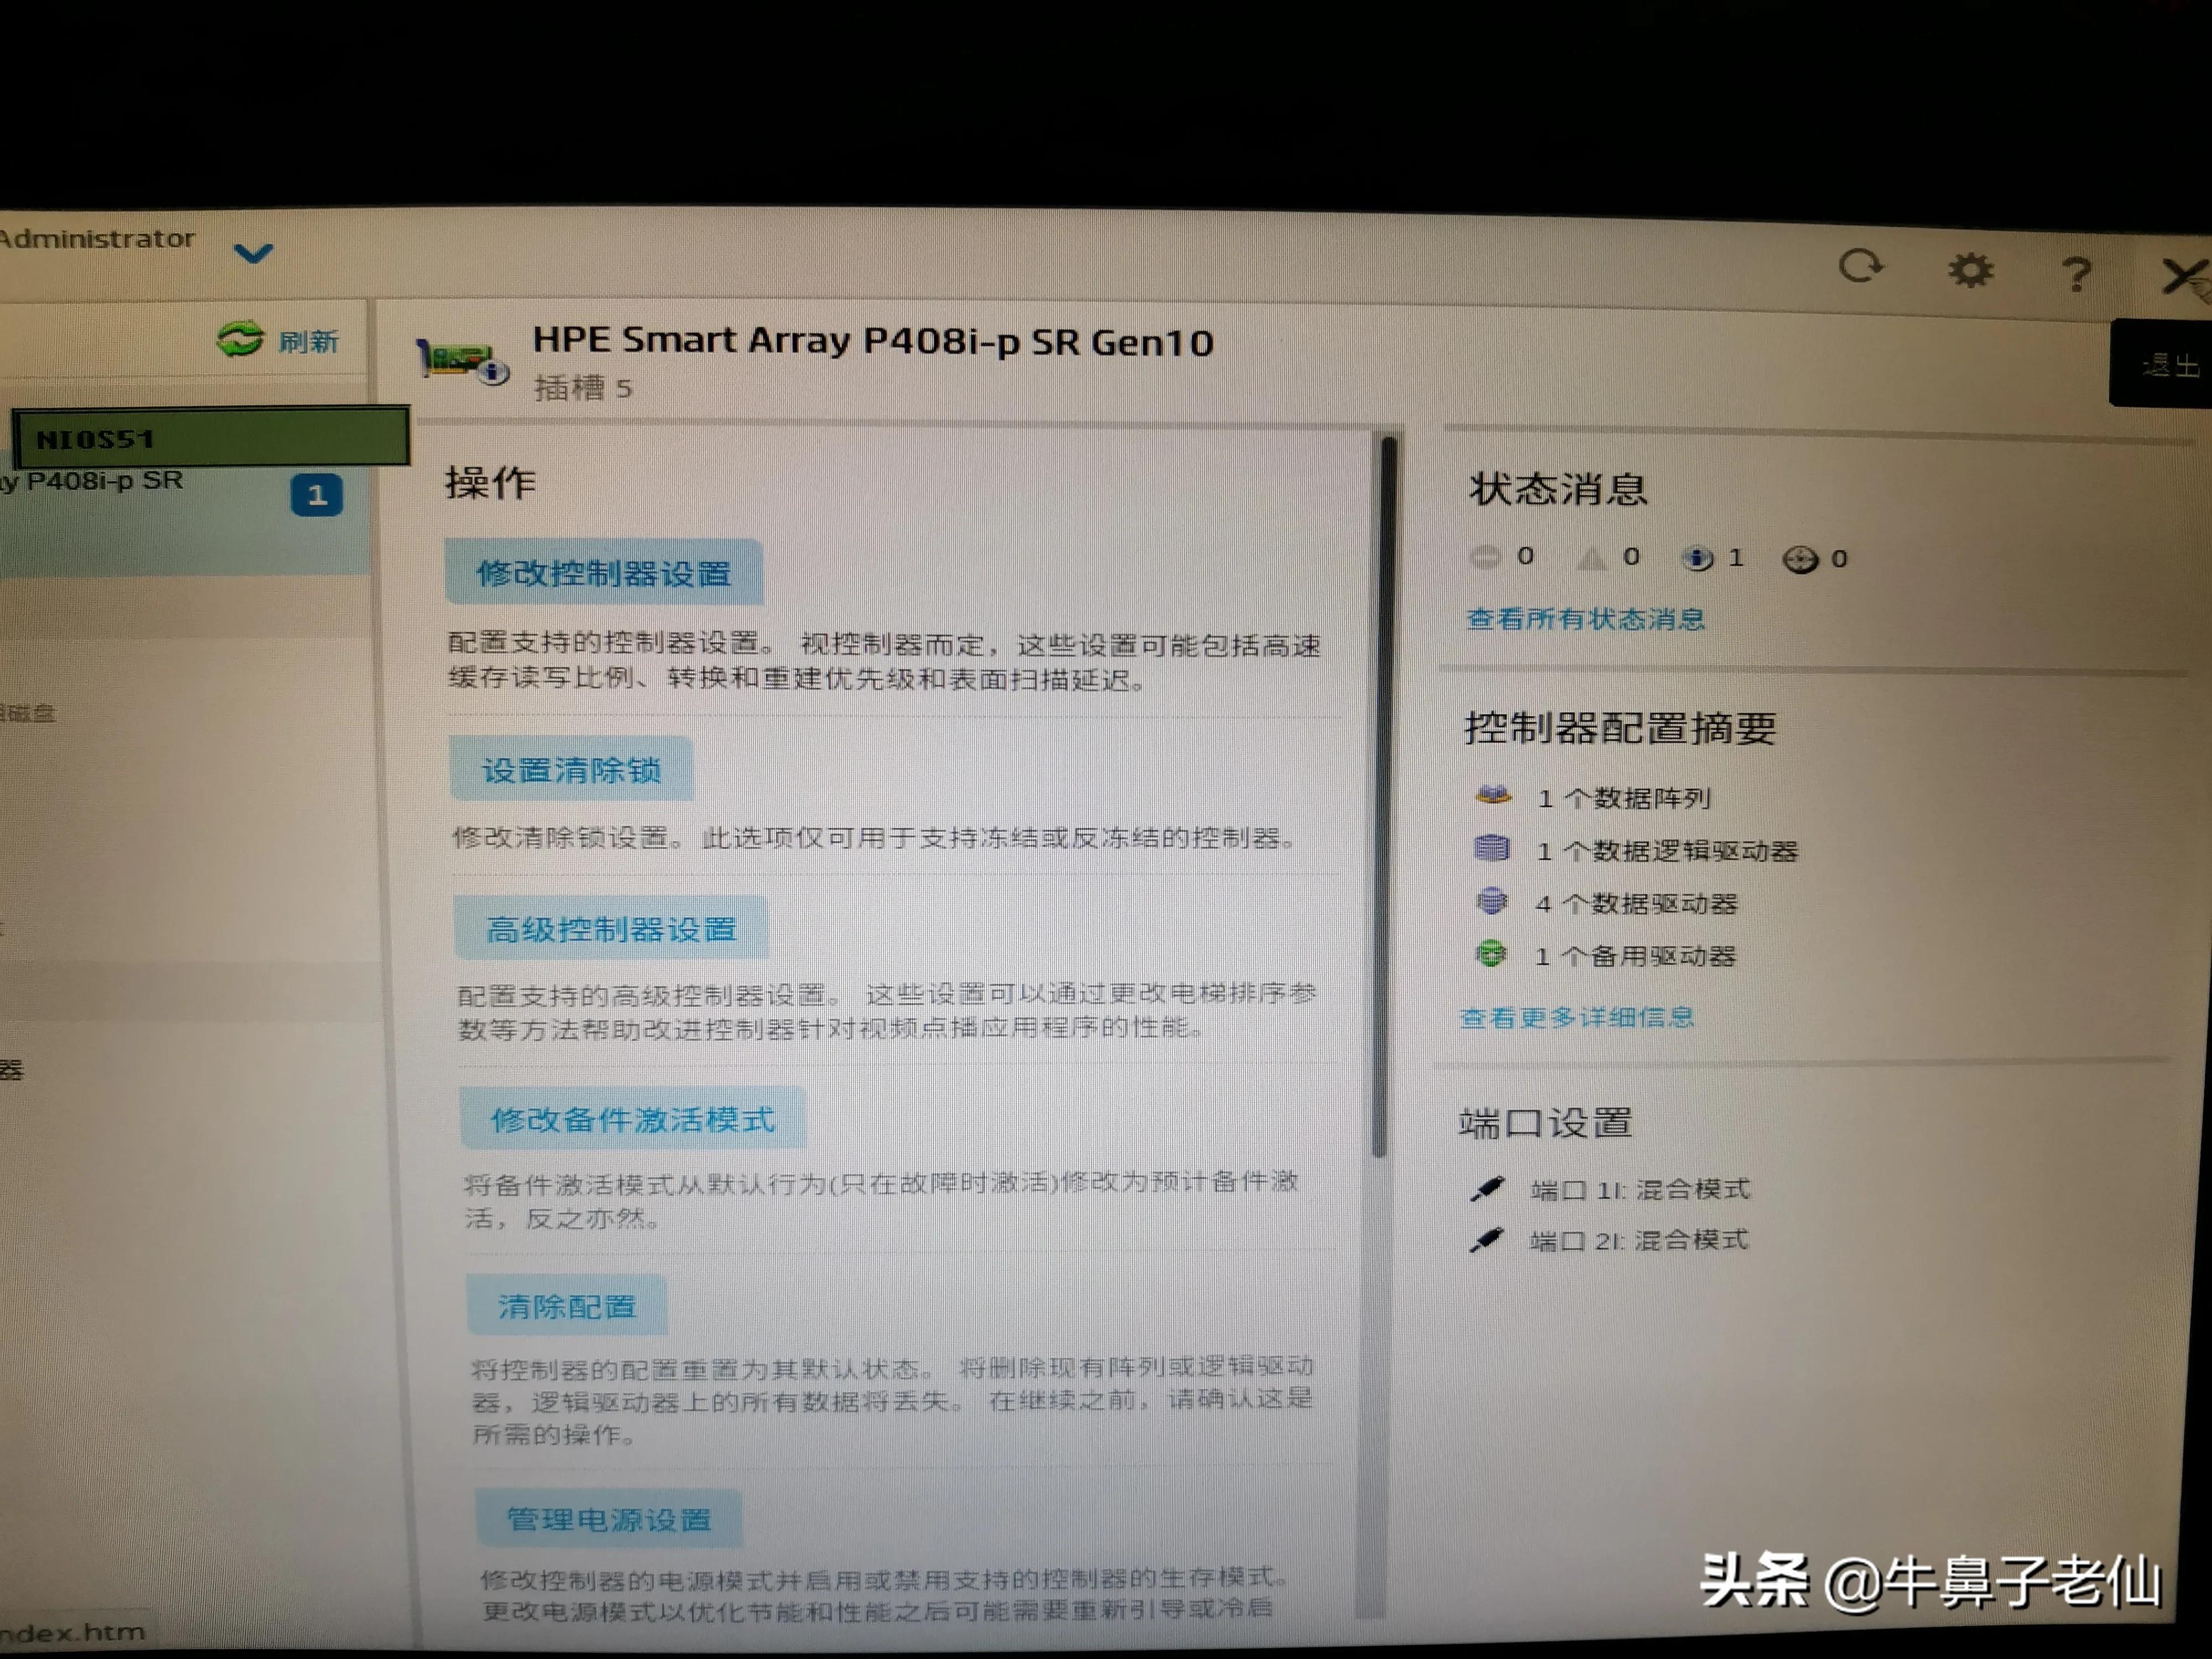
Task: Click the green refresh arrows icon beside 刷新
Action: (240, 339)
